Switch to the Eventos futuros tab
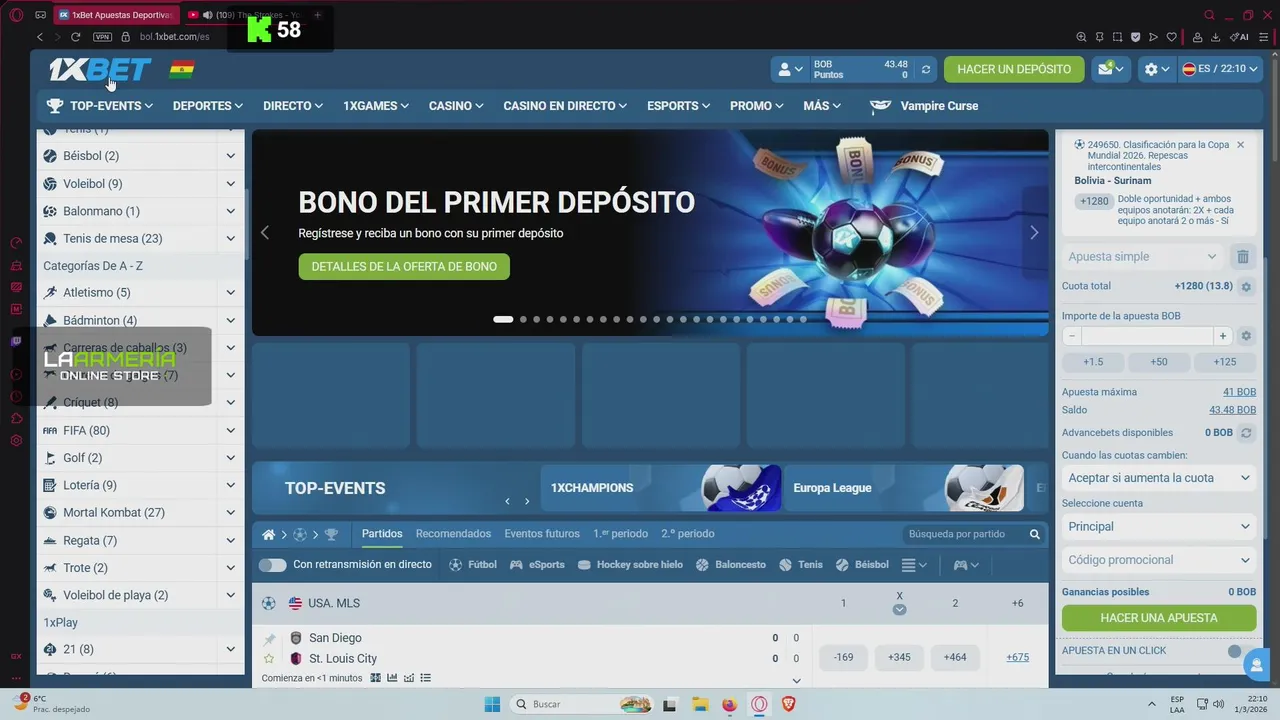Viewport: 1280px width, 720px height. coord(542,534)
